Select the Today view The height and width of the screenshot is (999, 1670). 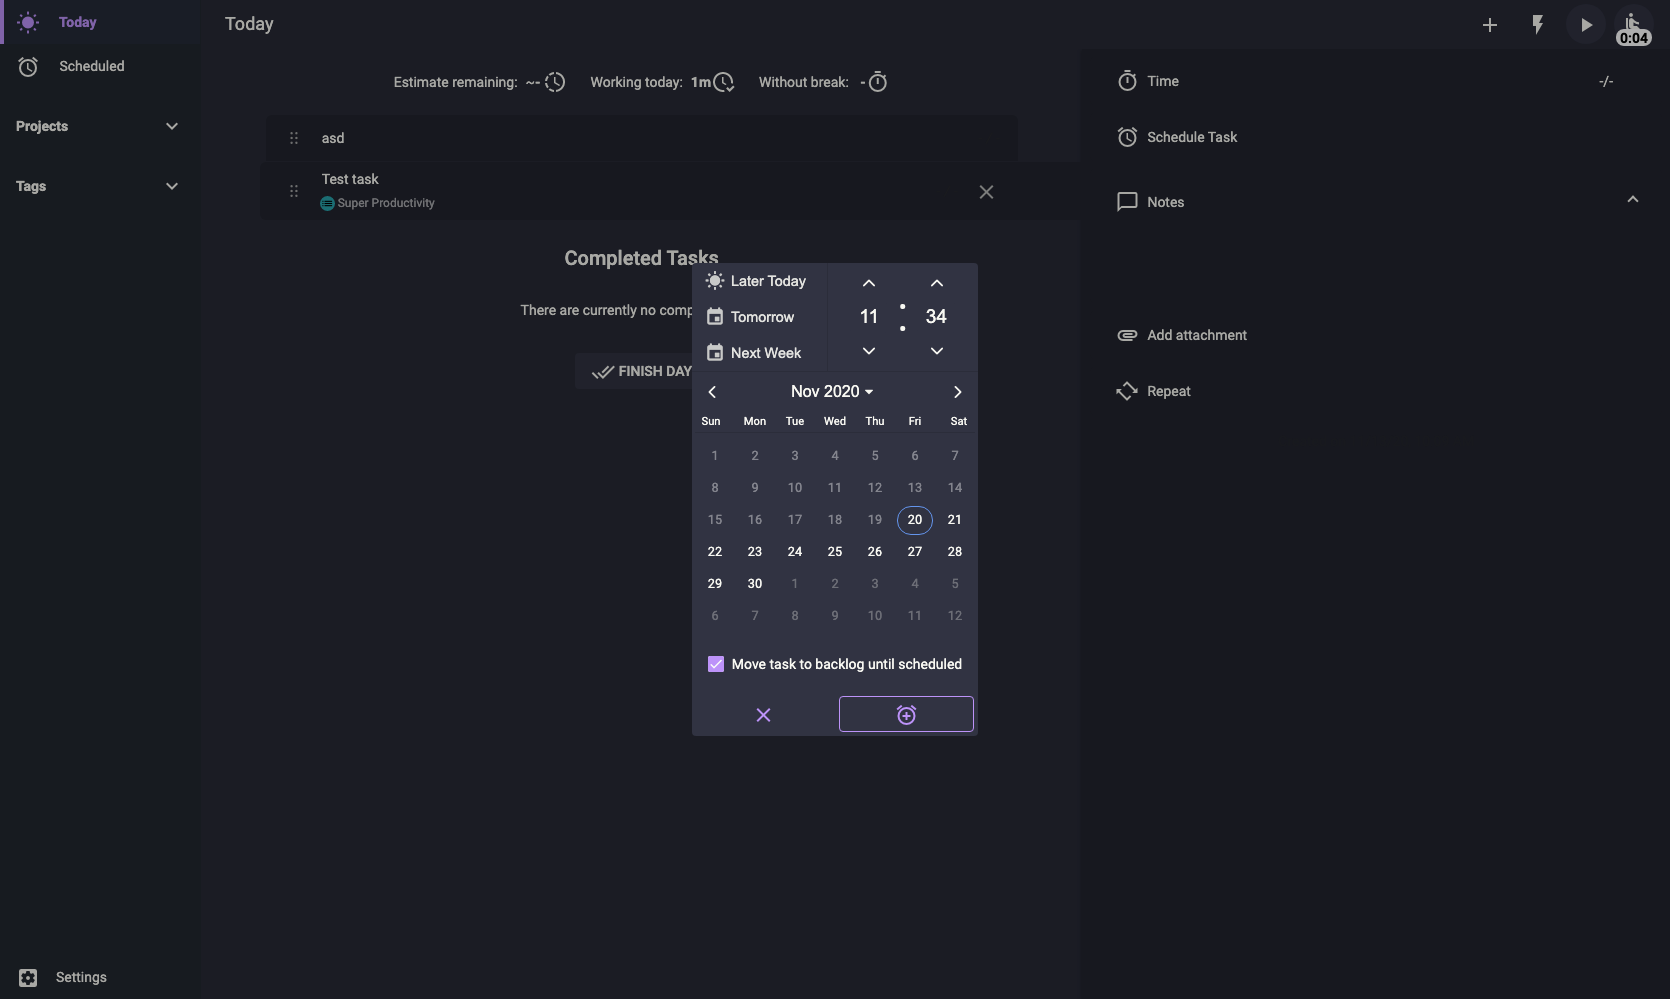(x=80, y=22)
